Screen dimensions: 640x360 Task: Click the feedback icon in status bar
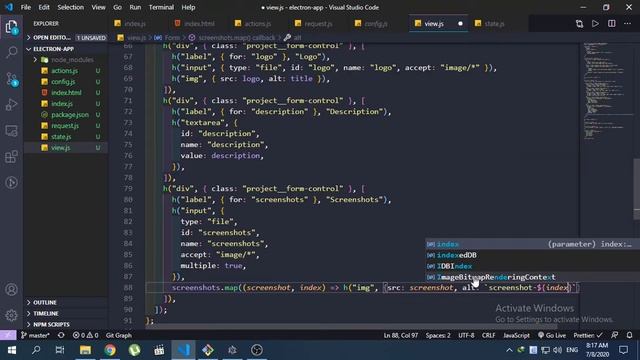(x=615, y=335)
